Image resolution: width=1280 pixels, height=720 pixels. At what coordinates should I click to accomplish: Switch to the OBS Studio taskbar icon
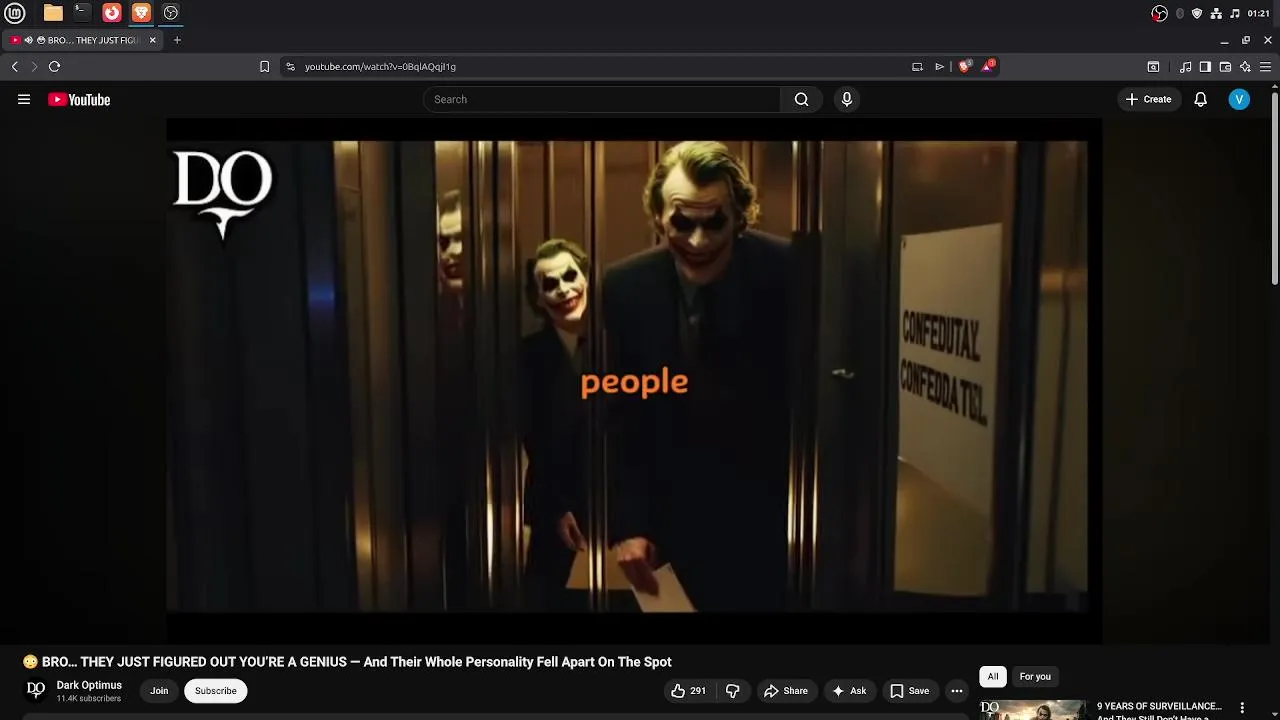(171, 13)
